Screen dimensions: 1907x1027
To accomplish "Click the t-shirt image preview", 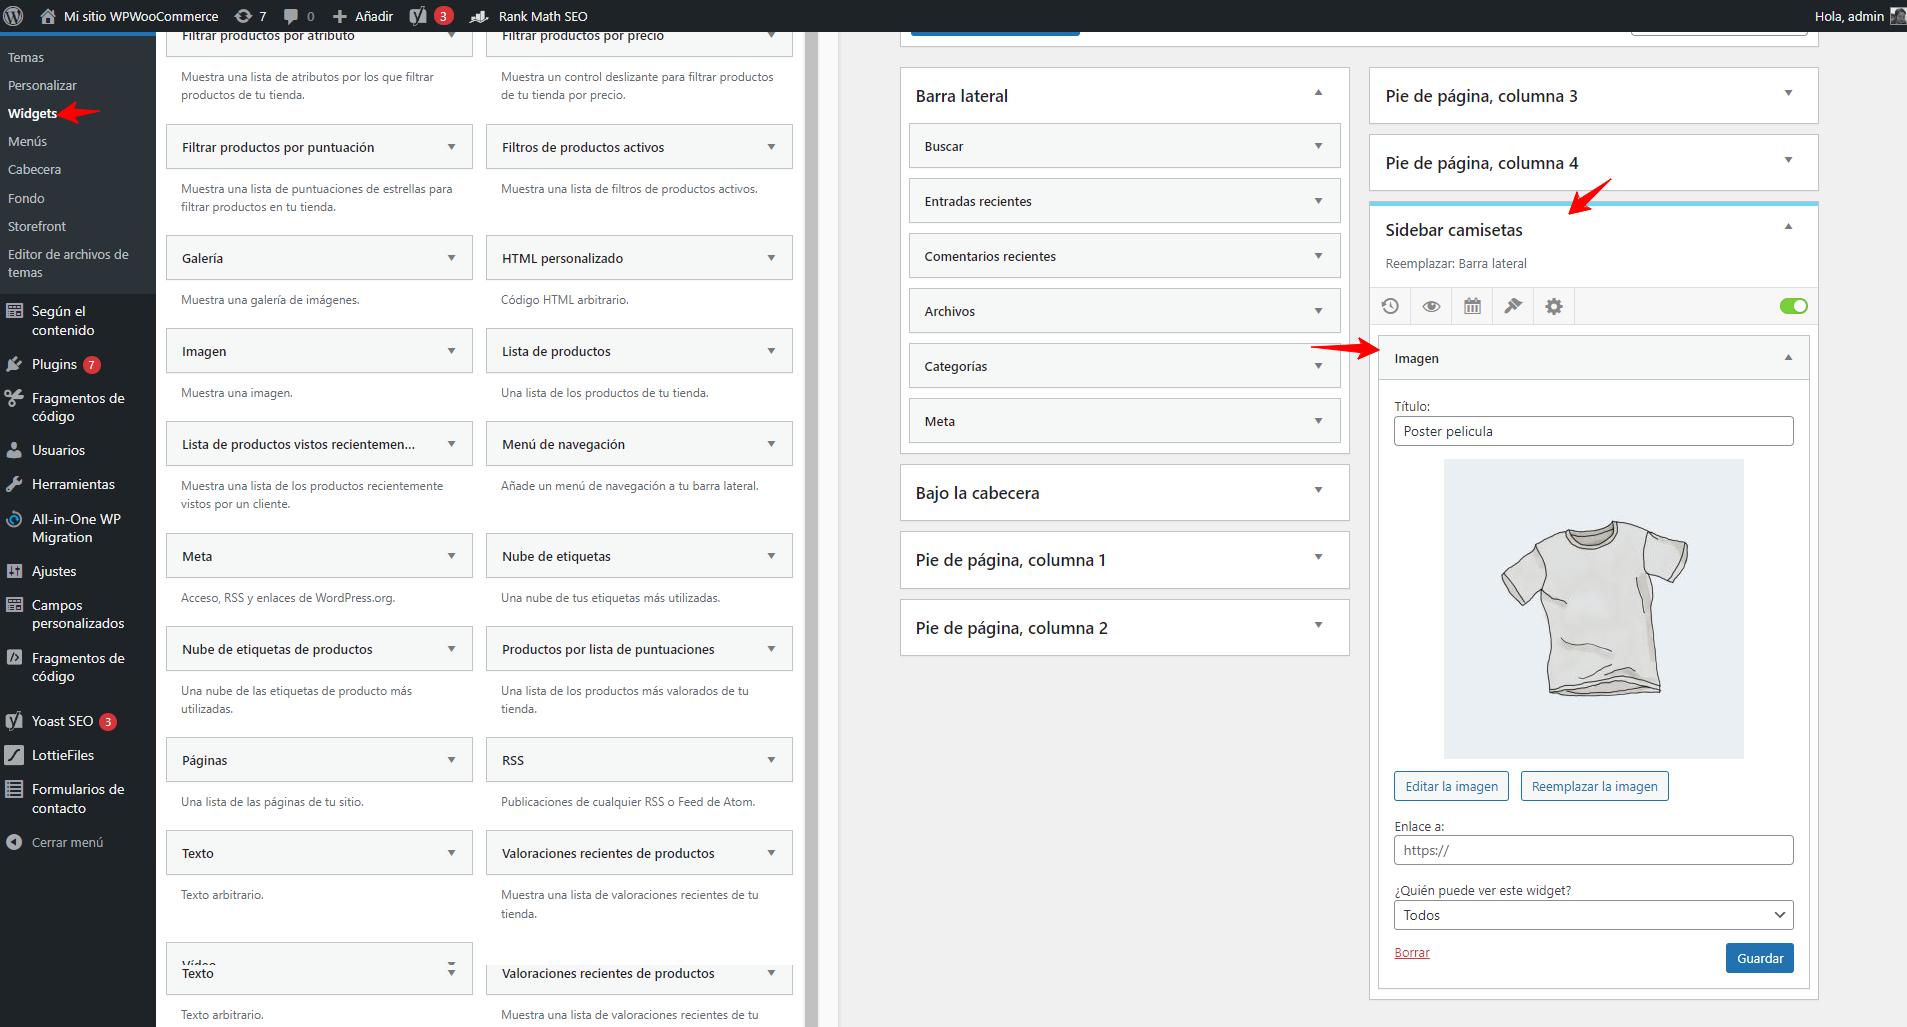I will pos(1594,609).
